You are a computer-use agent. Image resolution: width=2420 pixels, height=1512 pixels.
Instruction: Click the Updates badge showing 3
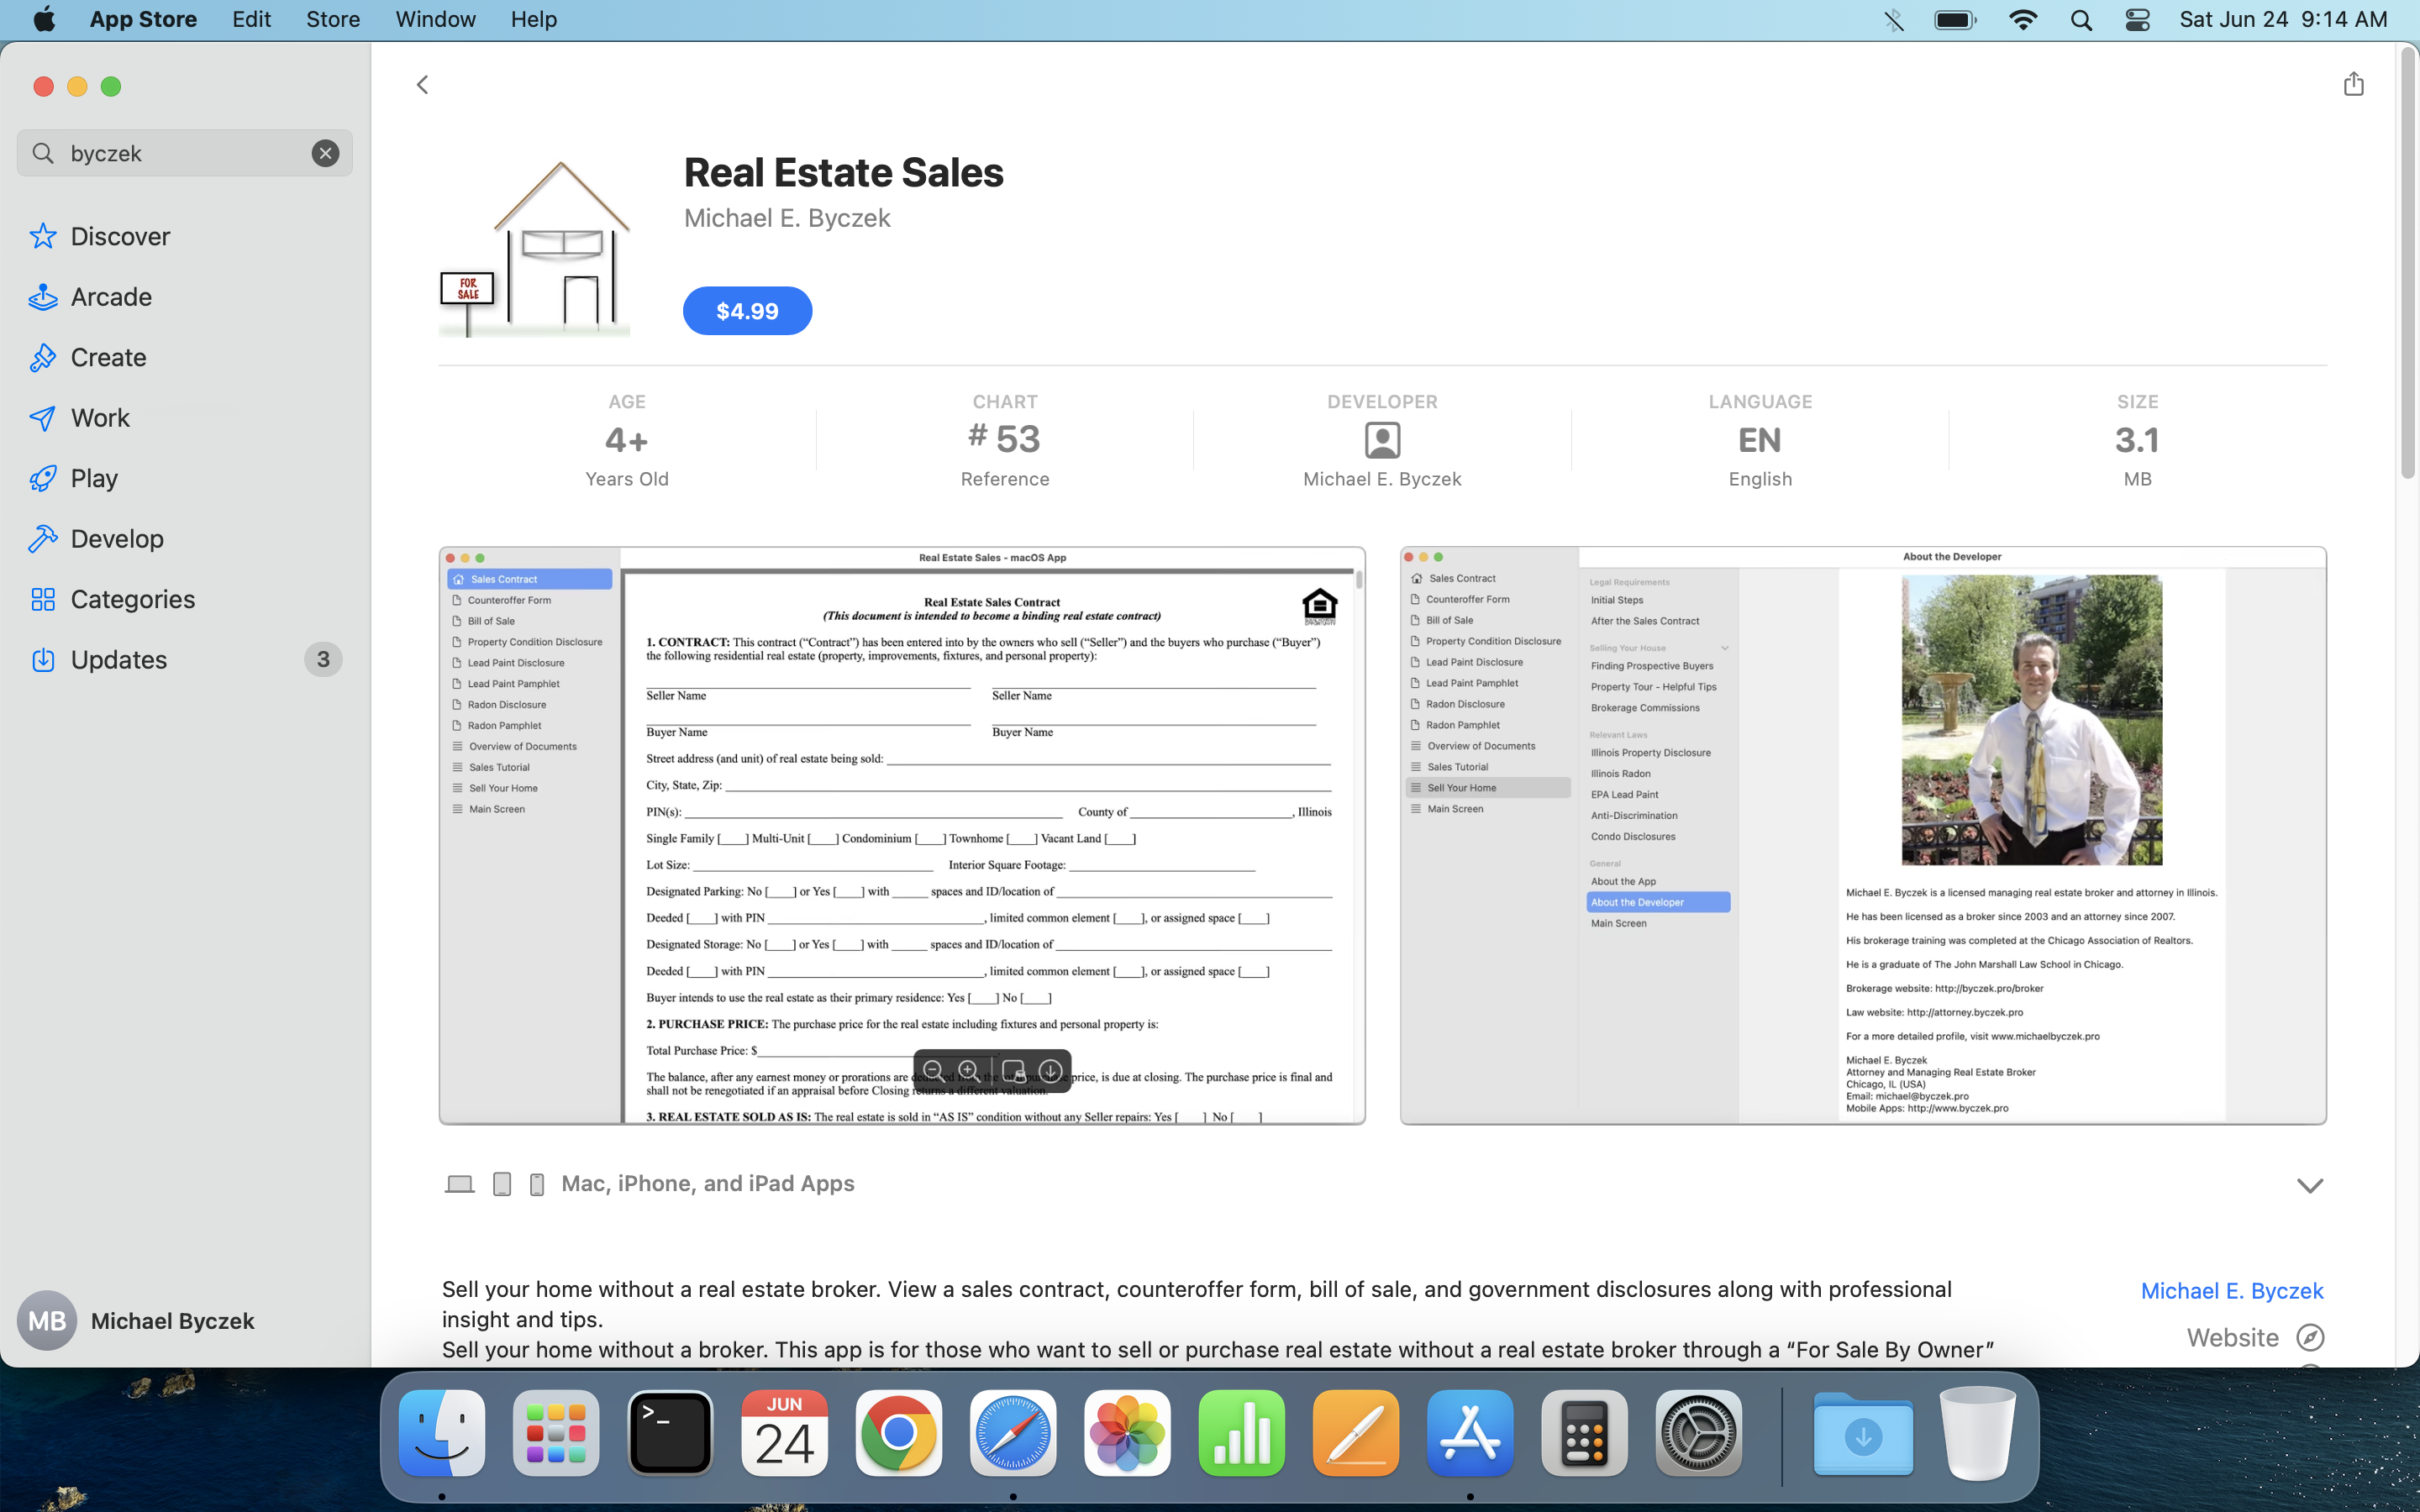click(323, 660)
